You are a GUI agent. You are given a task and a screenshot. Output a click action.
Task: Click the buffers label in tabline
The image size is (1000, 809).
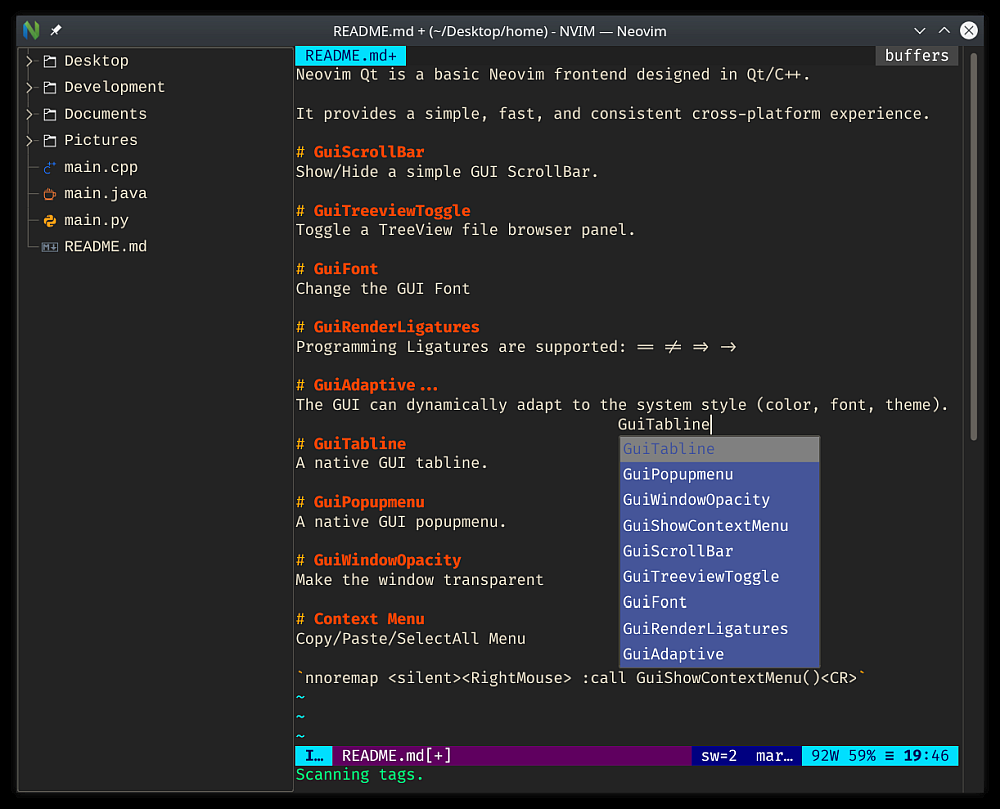click(x=916, y=55)
